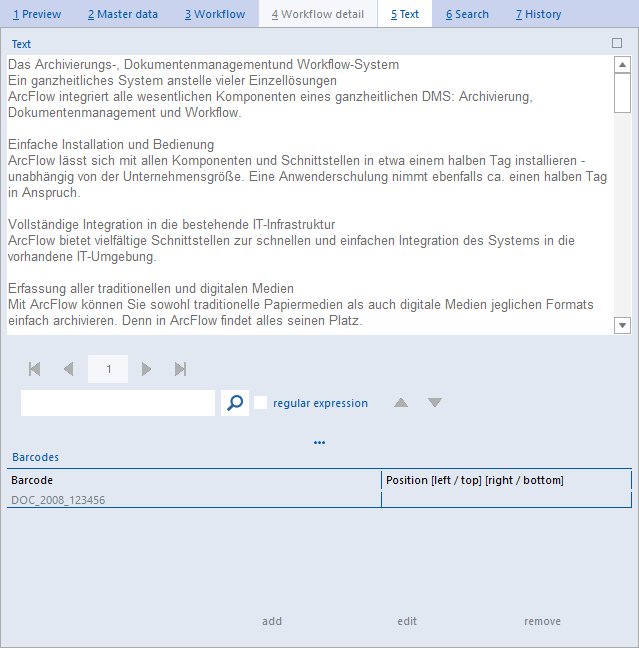This screenshot has height=648, width=639.
Task: Click scroll up arrow of text area
Action: [622, 64]
